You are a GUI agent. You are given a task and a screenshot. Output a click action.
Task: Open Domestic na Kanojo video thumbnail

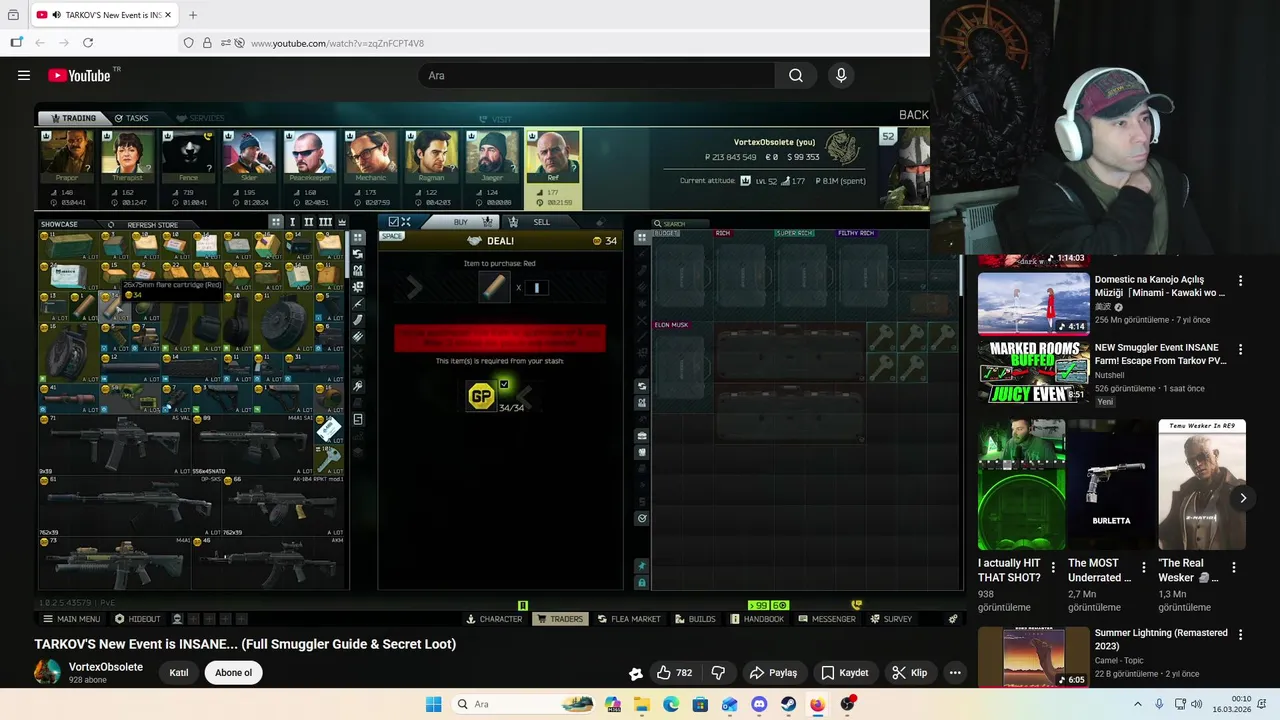click(1034, 303)
